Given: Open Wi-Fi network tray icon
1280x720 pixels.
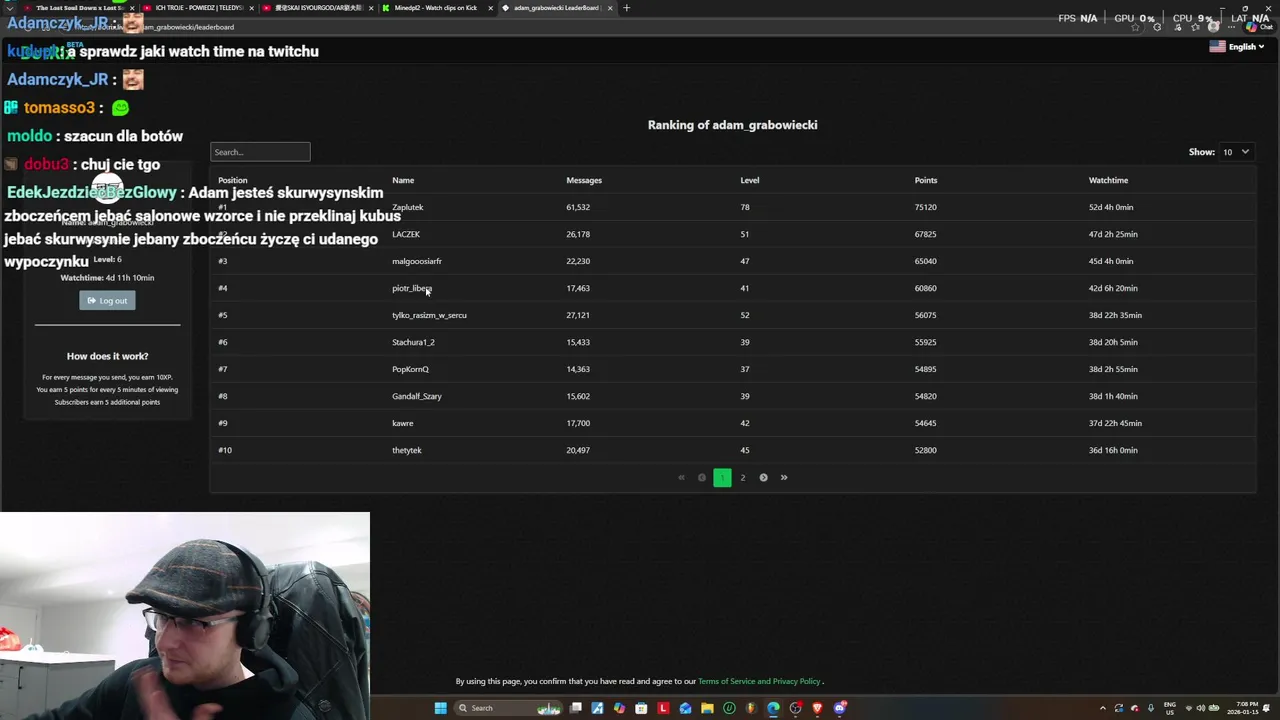Looking at the screenshot, I should coord(1188,708).
